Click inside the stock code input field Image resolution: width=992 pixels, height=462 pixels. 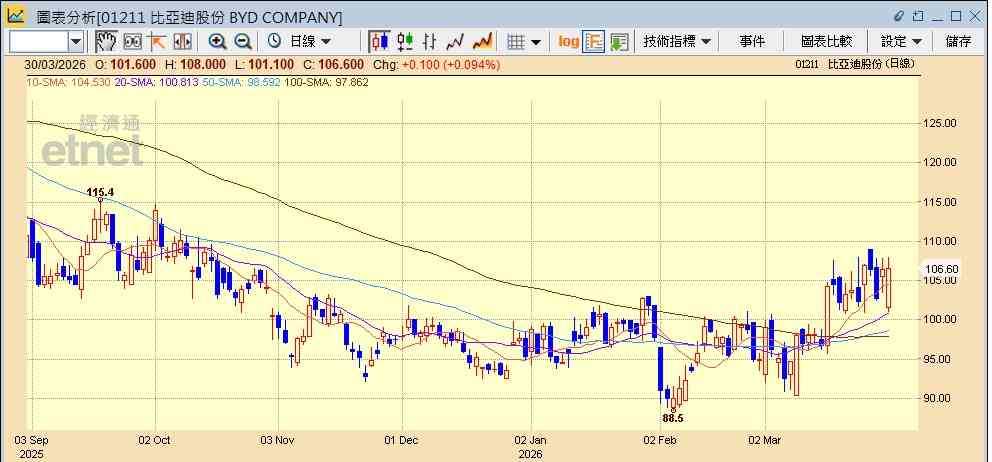pos(39,42)
